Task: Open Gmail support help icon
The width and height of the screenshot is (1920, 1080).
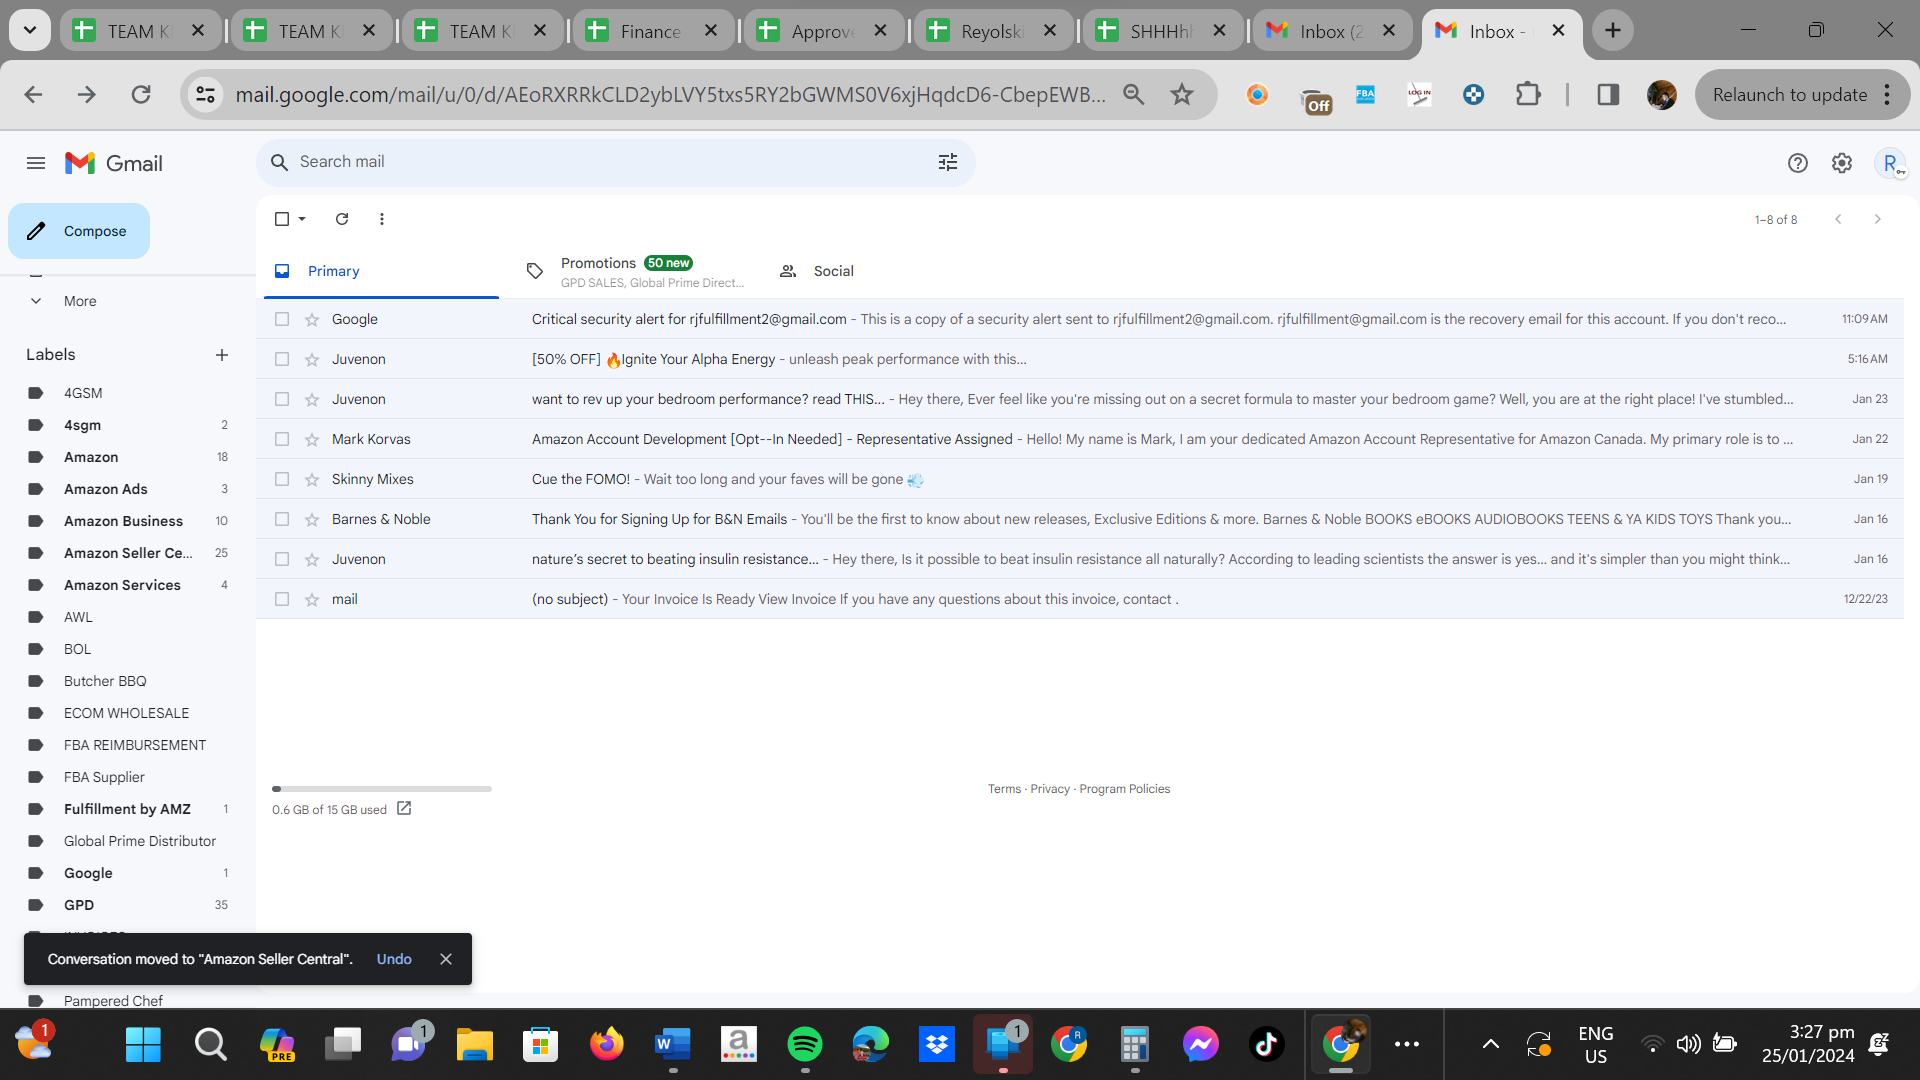Action: [1798, 163]
